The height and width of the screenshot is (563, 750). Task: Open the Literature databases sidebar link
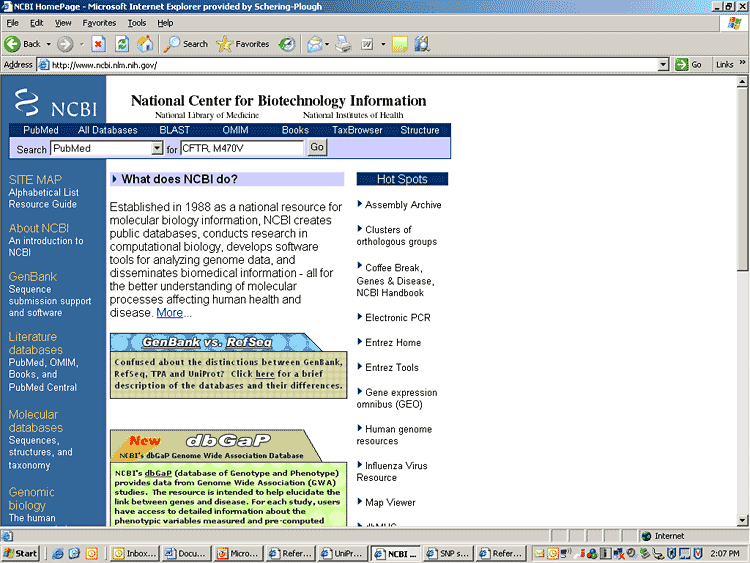click(36, 343)
